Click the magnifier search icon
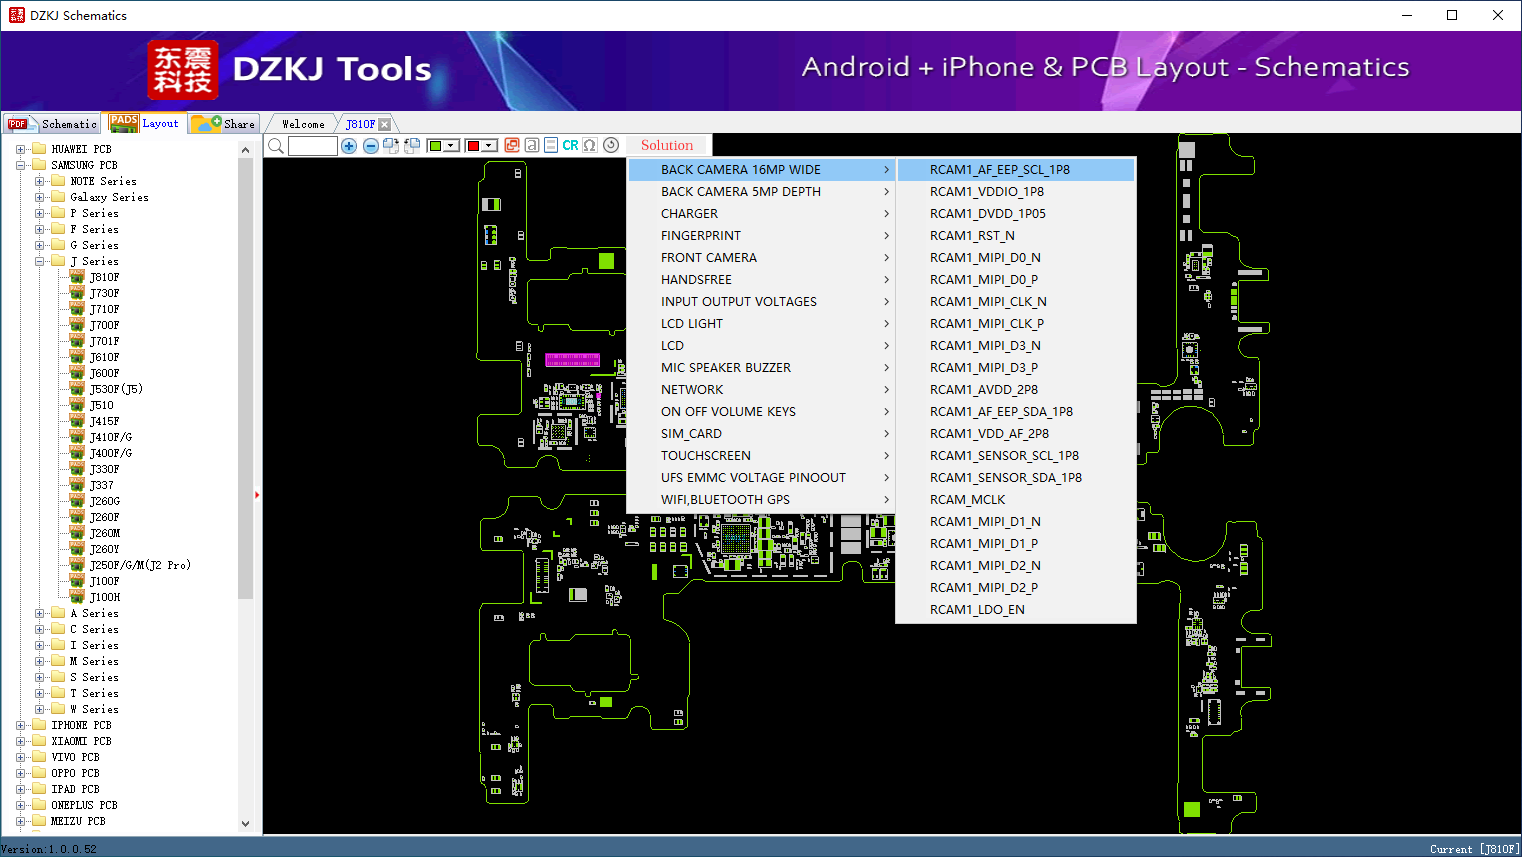1522x857 pixels. coord(276,146)
